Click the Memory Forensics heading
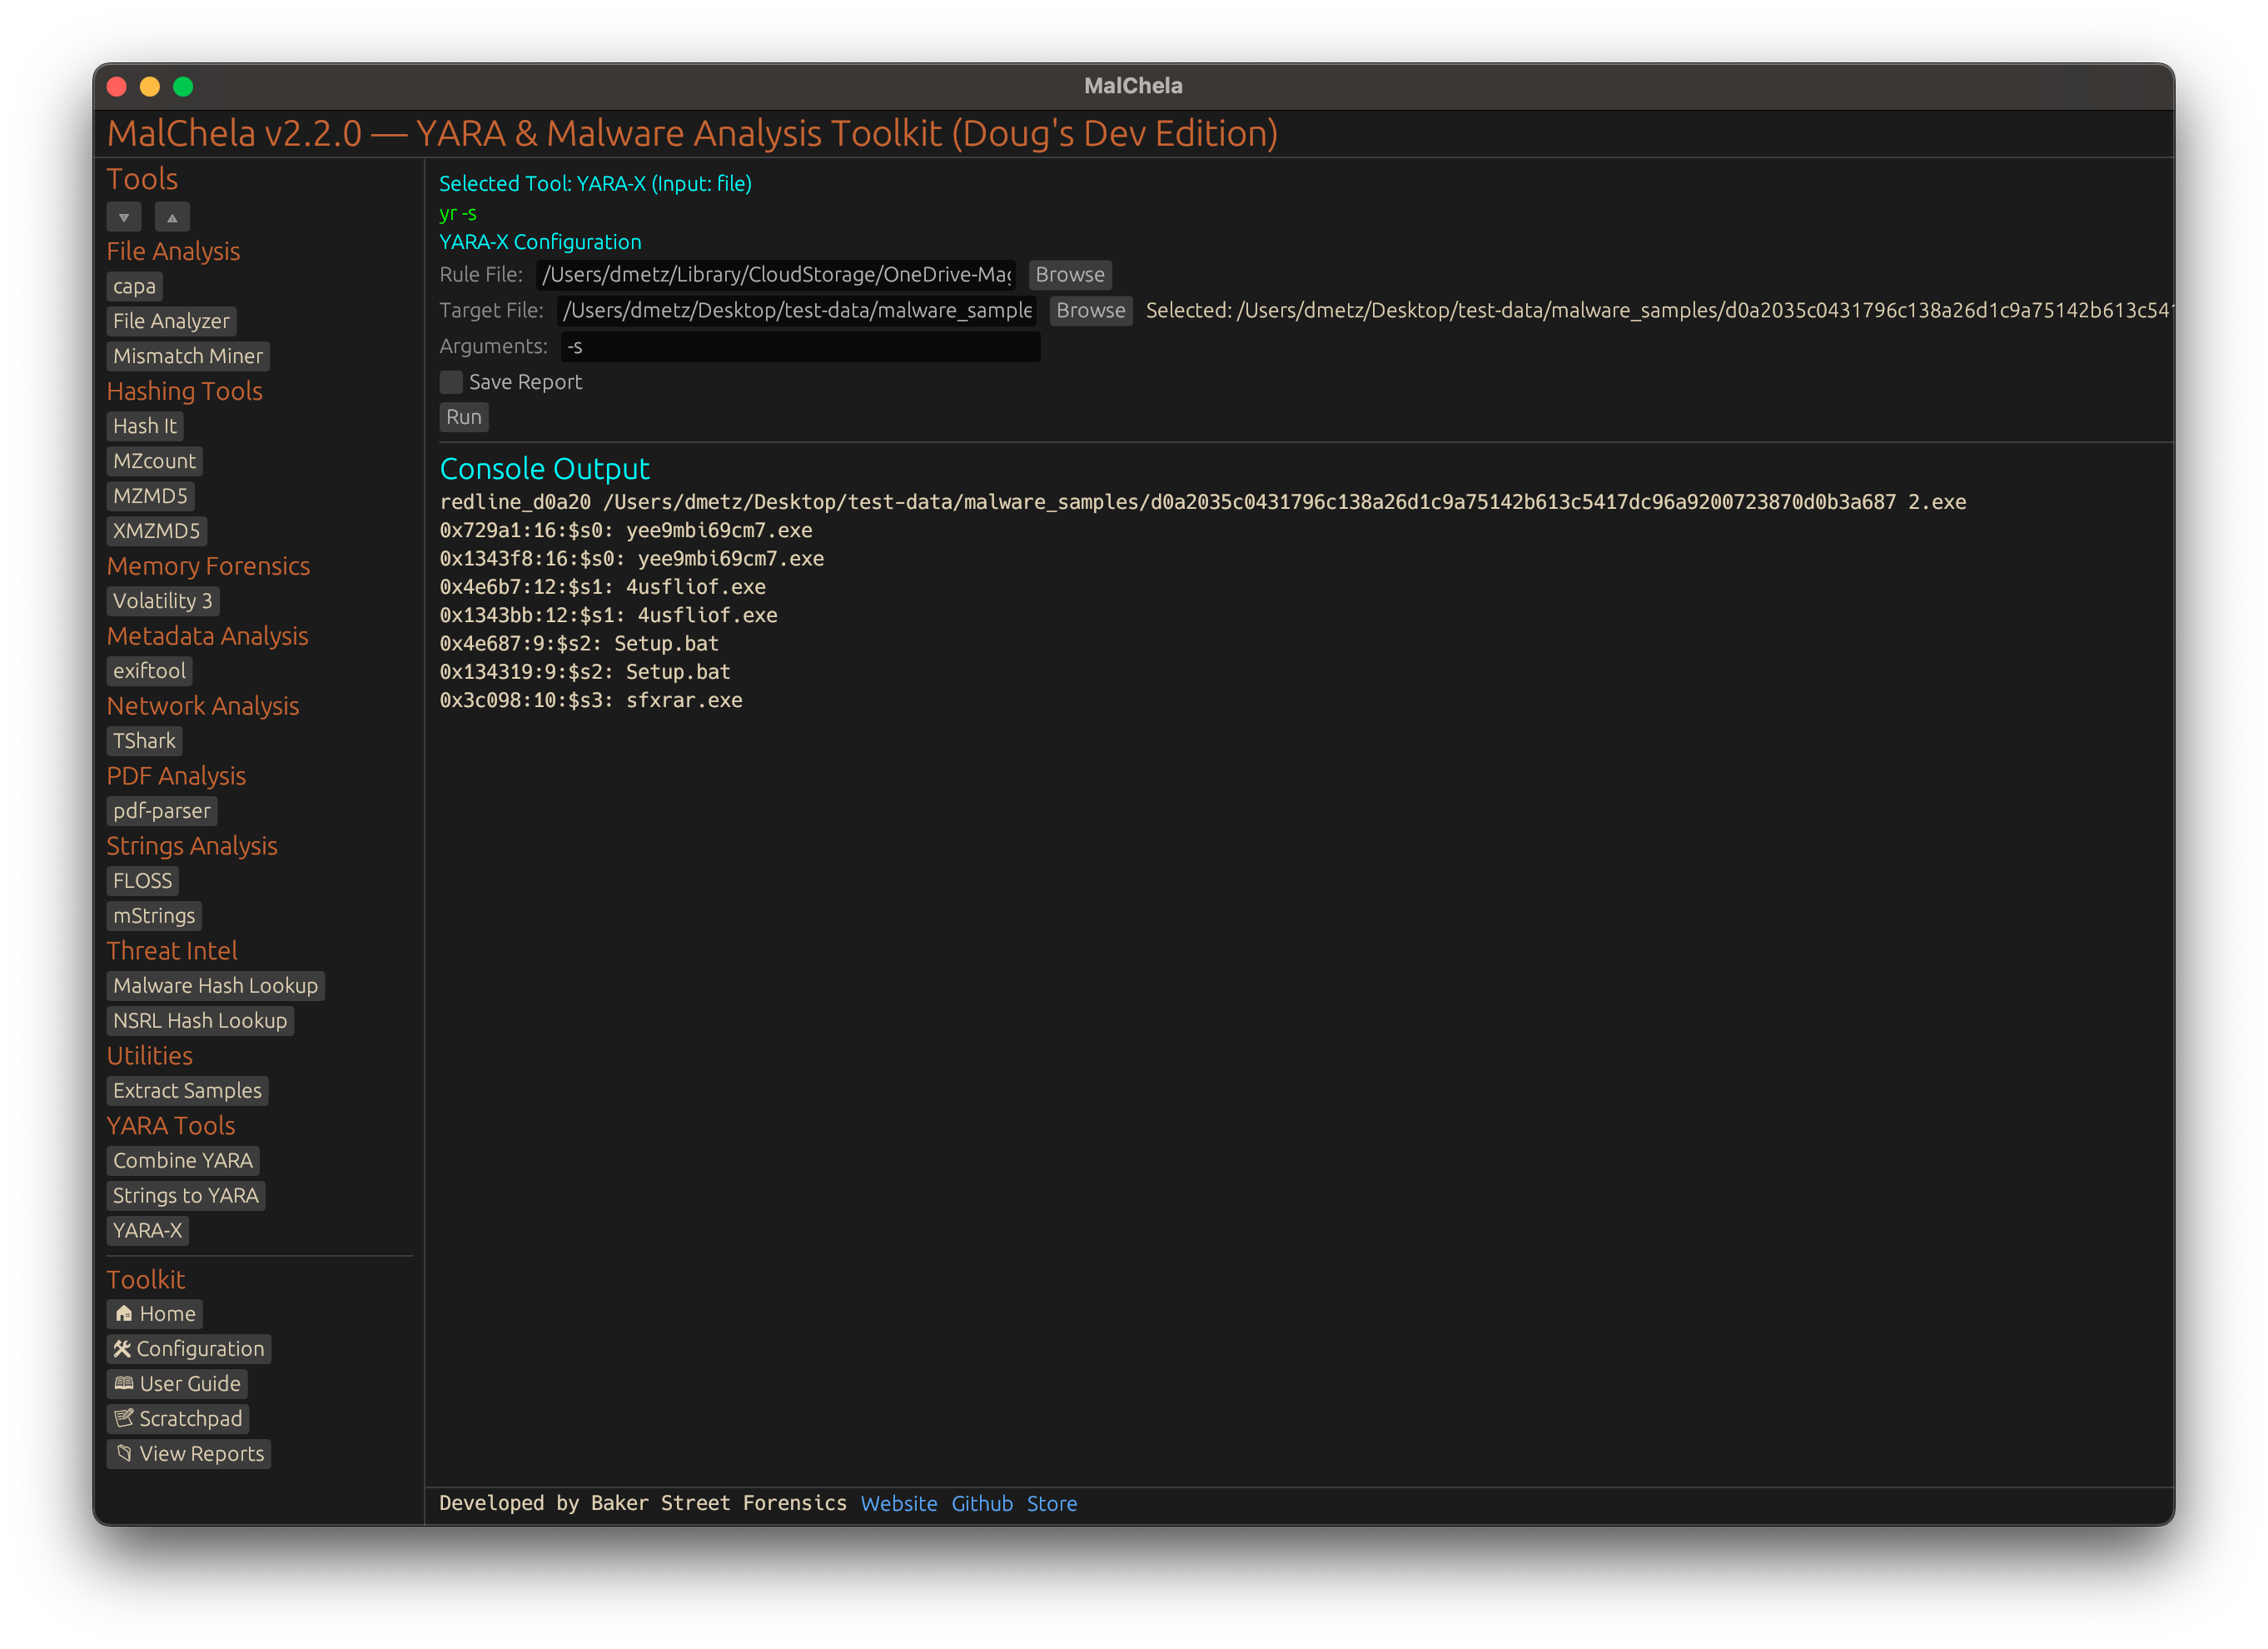The image size is (2268, 1649). click(209, 567)
